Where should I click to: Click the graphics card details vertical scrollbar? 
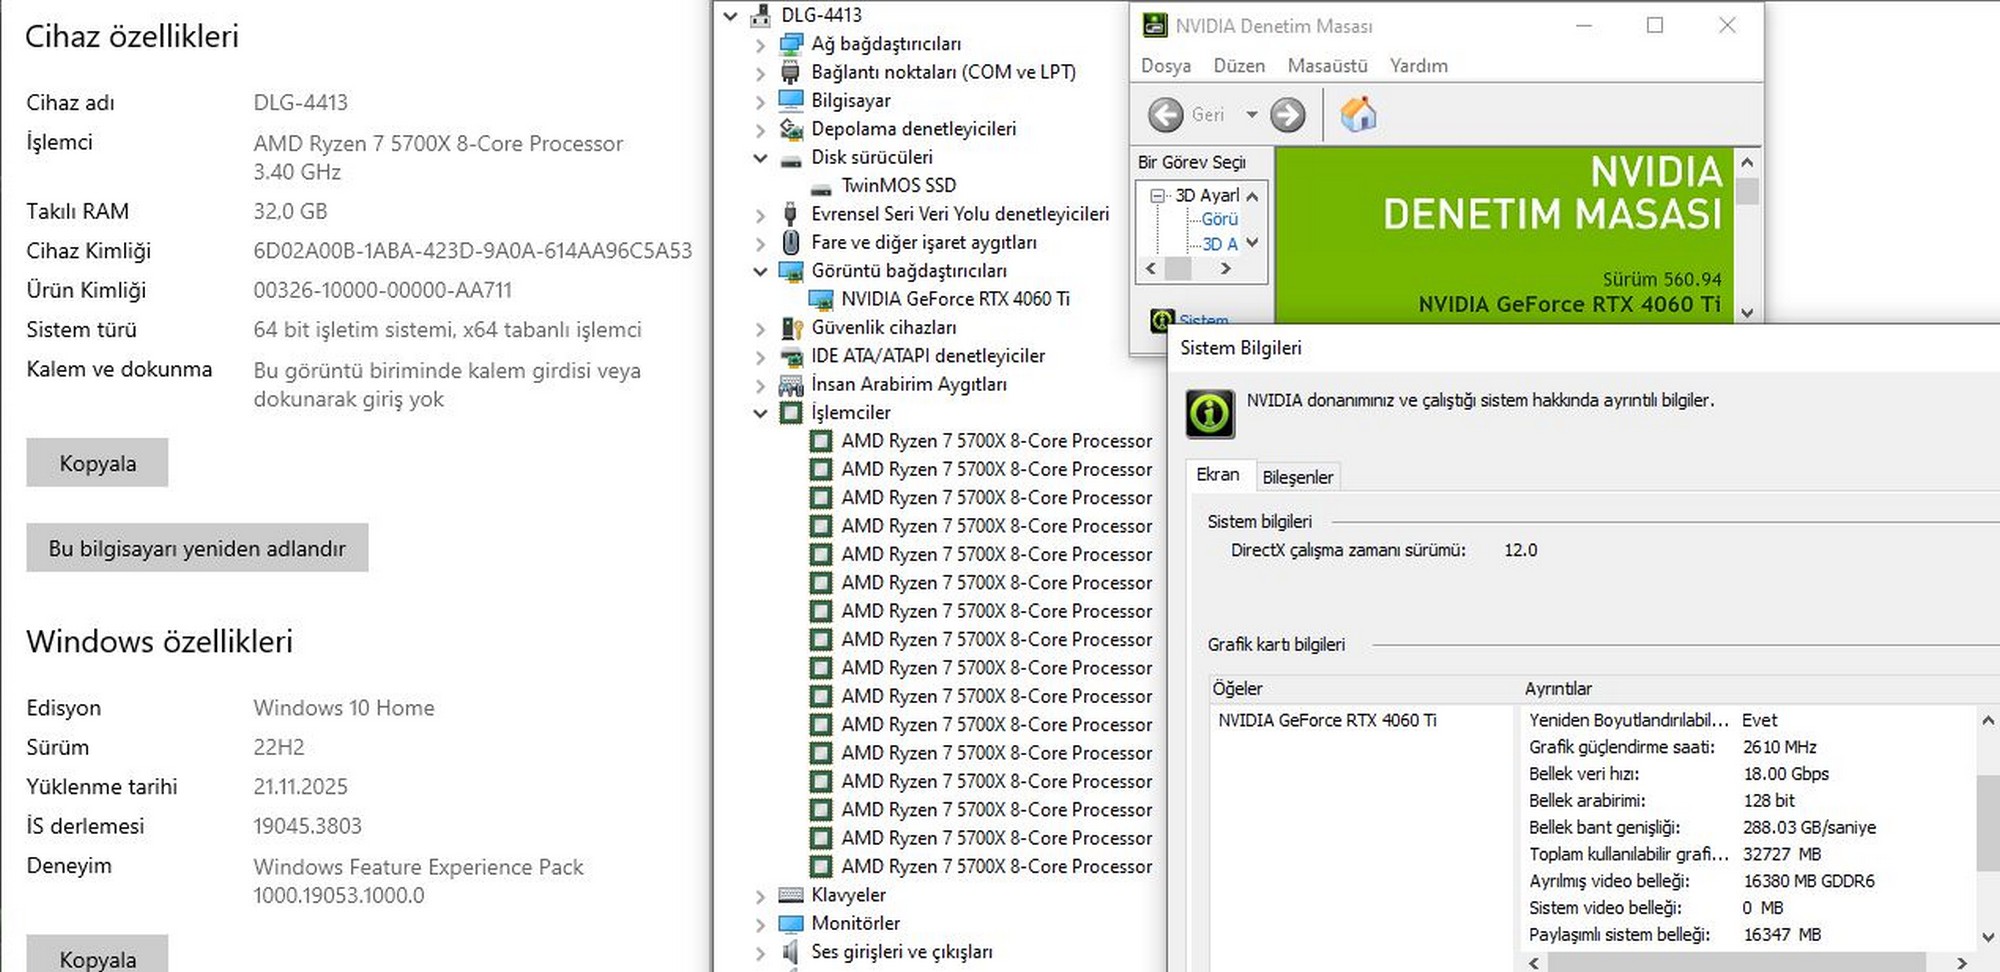(x=1987, y=820)
